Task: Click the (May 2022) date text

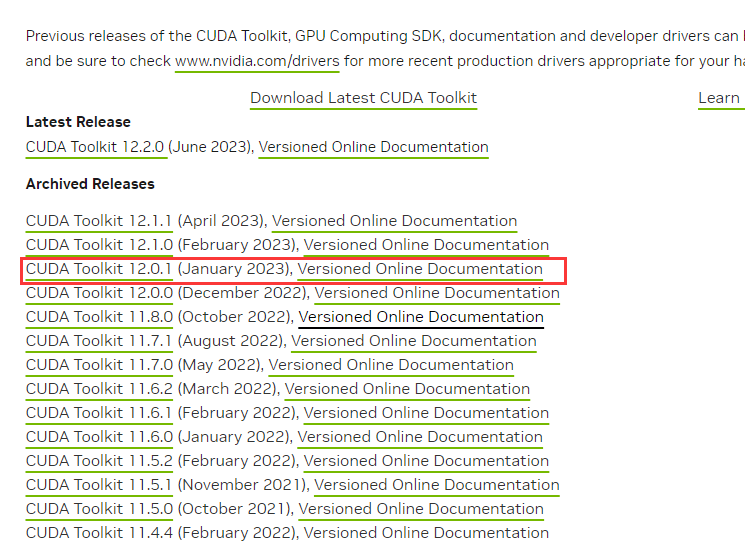Action: point(220,365)
